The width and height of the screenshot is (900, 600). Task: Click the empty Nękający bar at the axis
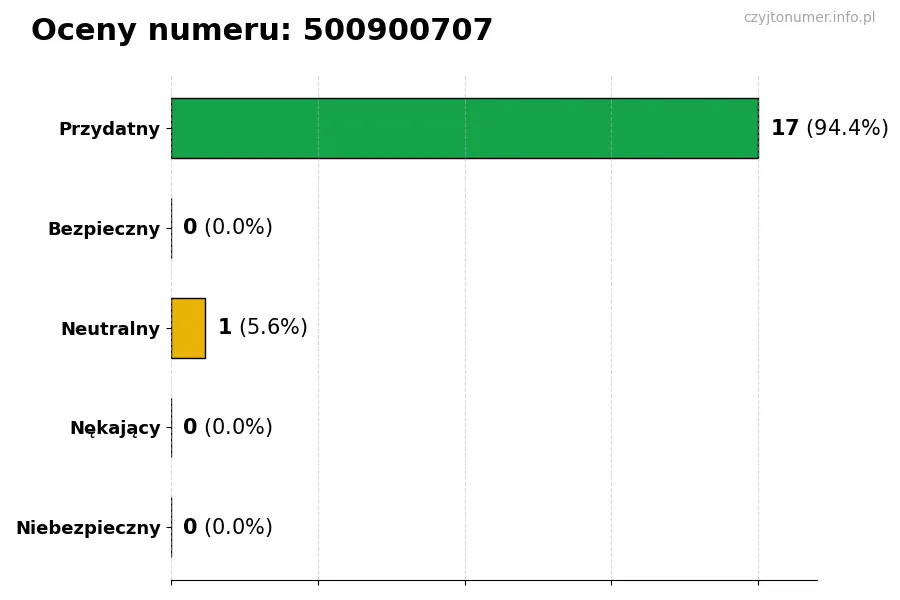click(172, 428)
